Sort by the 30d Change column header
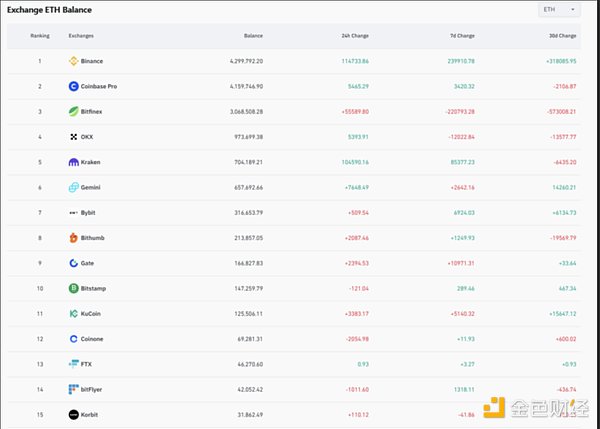Image resolution: width=600 pixels, height=429 pixels. point(562,36)
